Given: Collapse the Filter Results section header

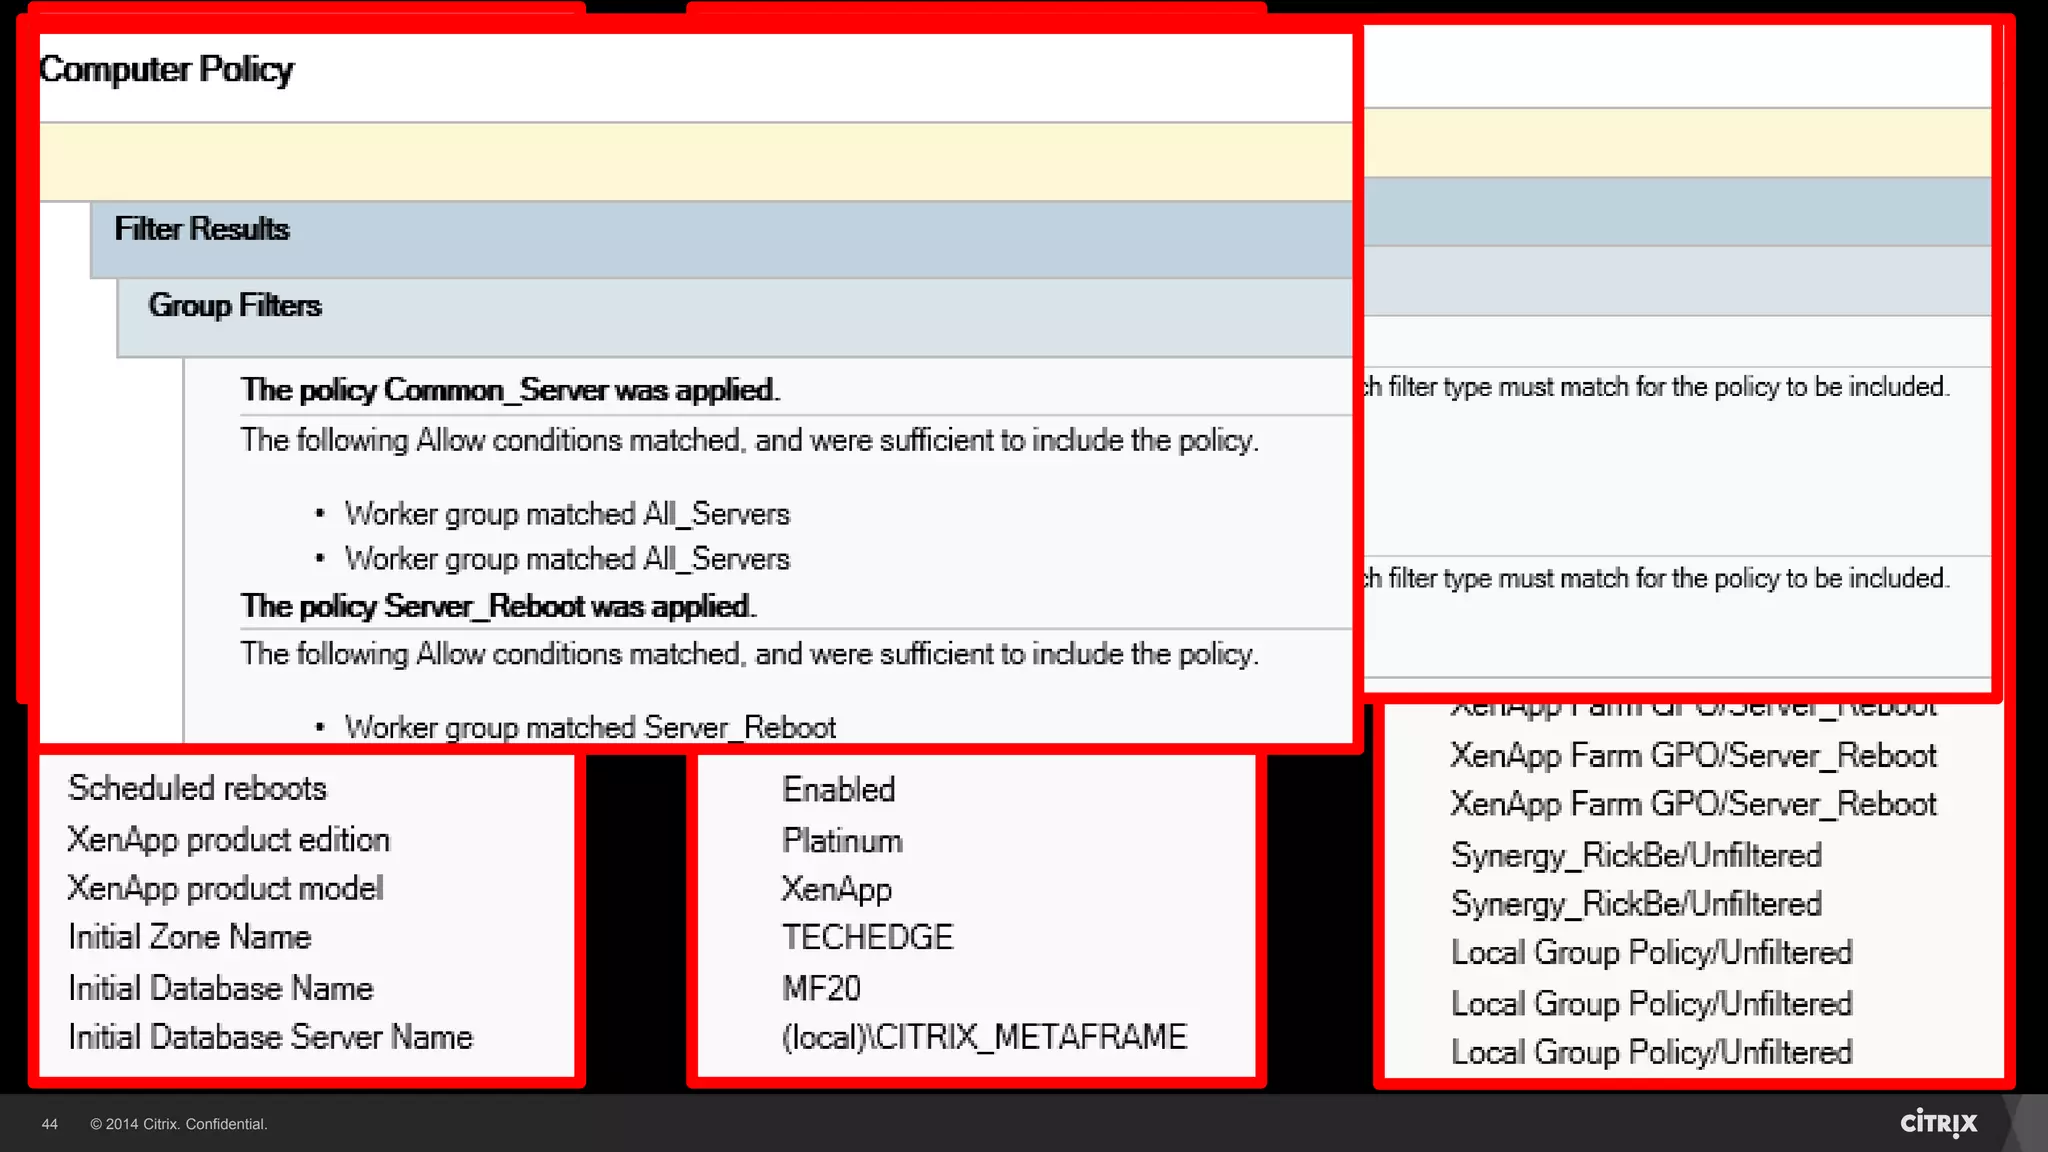Looking at the screenshot, I should (x=720, y=239).
